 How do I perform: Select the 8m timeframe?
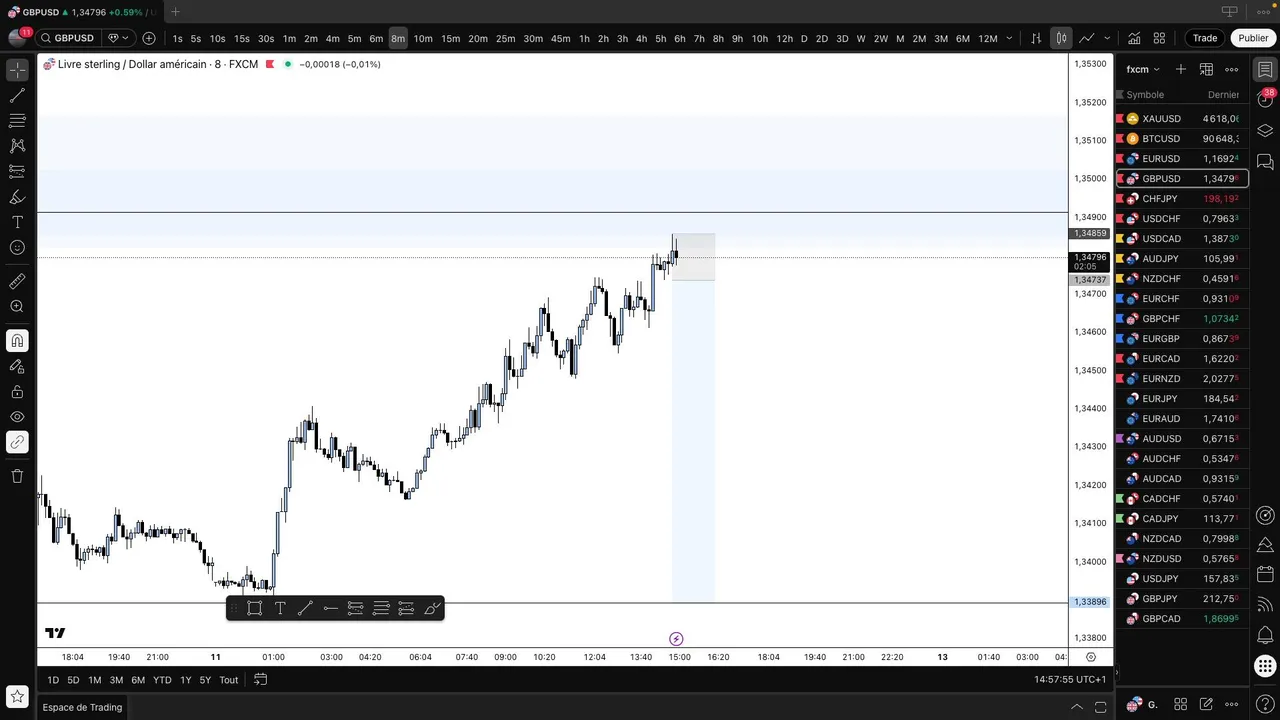point(398,38)
